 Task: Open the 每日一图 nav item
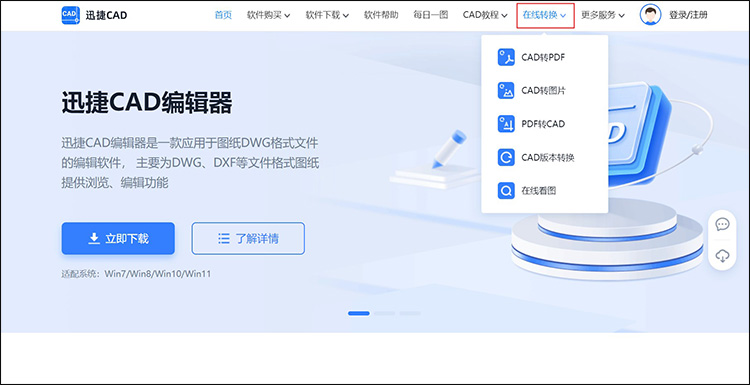tap(430, 15)
